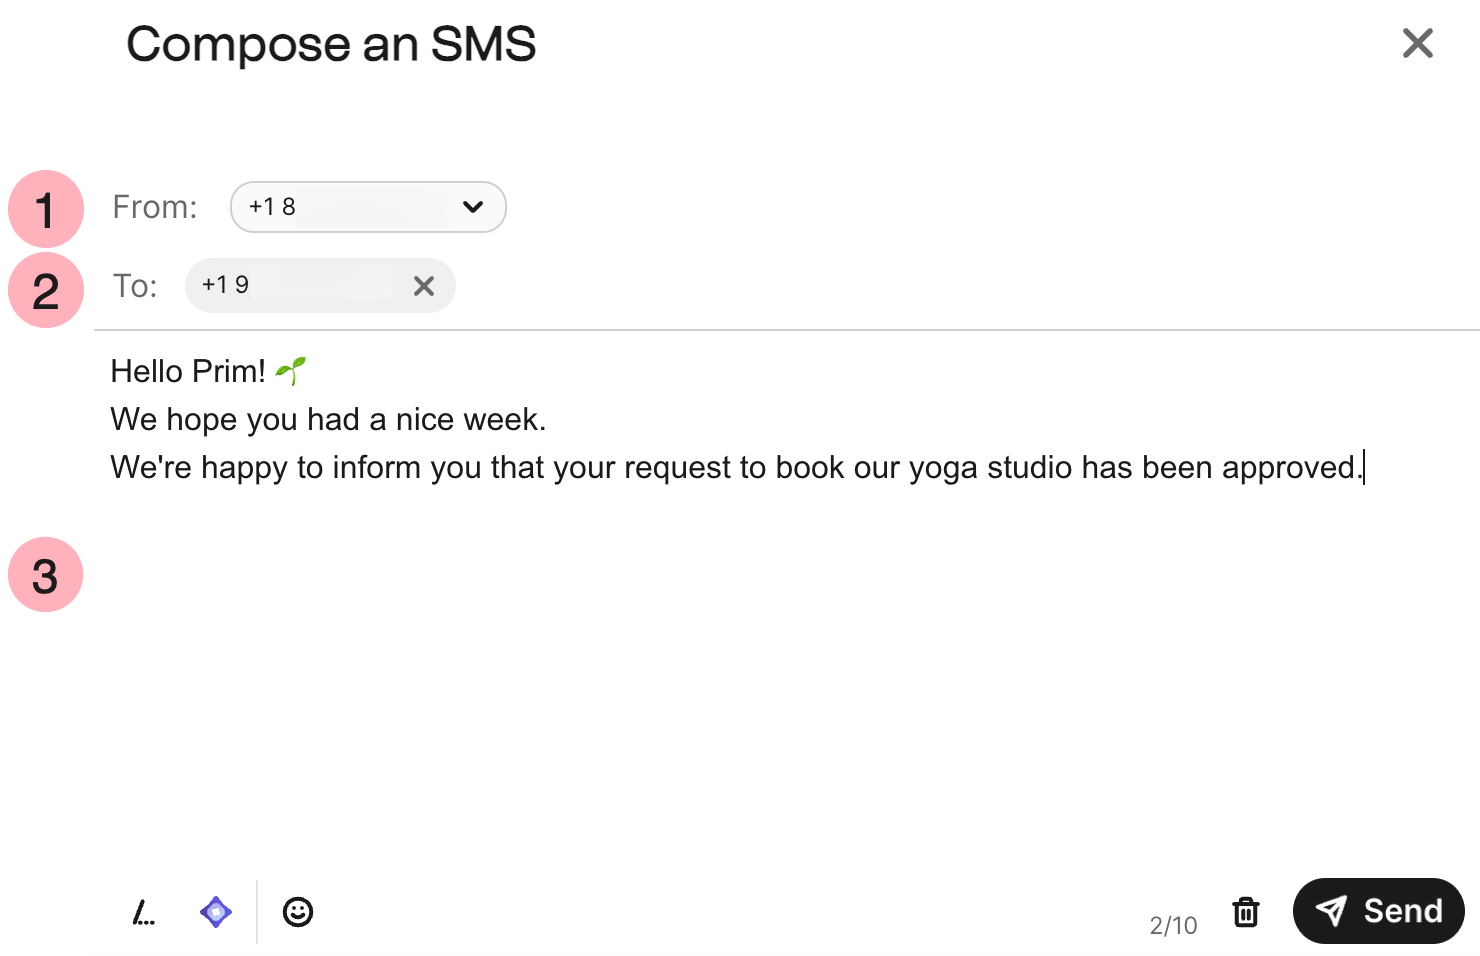The width and height of the screenshot is (1480, 956).
Task: Select the text snippets icon
Action: (x=144, y=911)
